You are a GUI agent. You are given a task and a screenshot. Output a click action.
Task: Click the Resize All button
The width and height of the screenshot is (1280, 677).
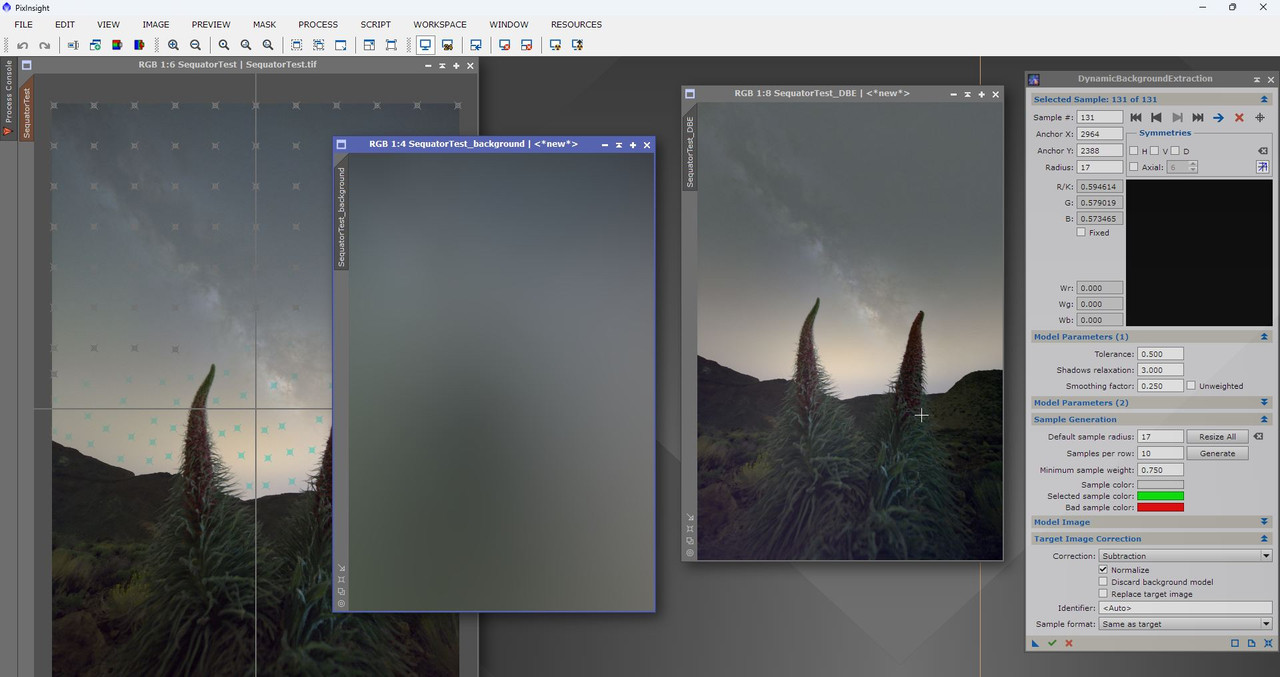click(x=1217, y=437)
